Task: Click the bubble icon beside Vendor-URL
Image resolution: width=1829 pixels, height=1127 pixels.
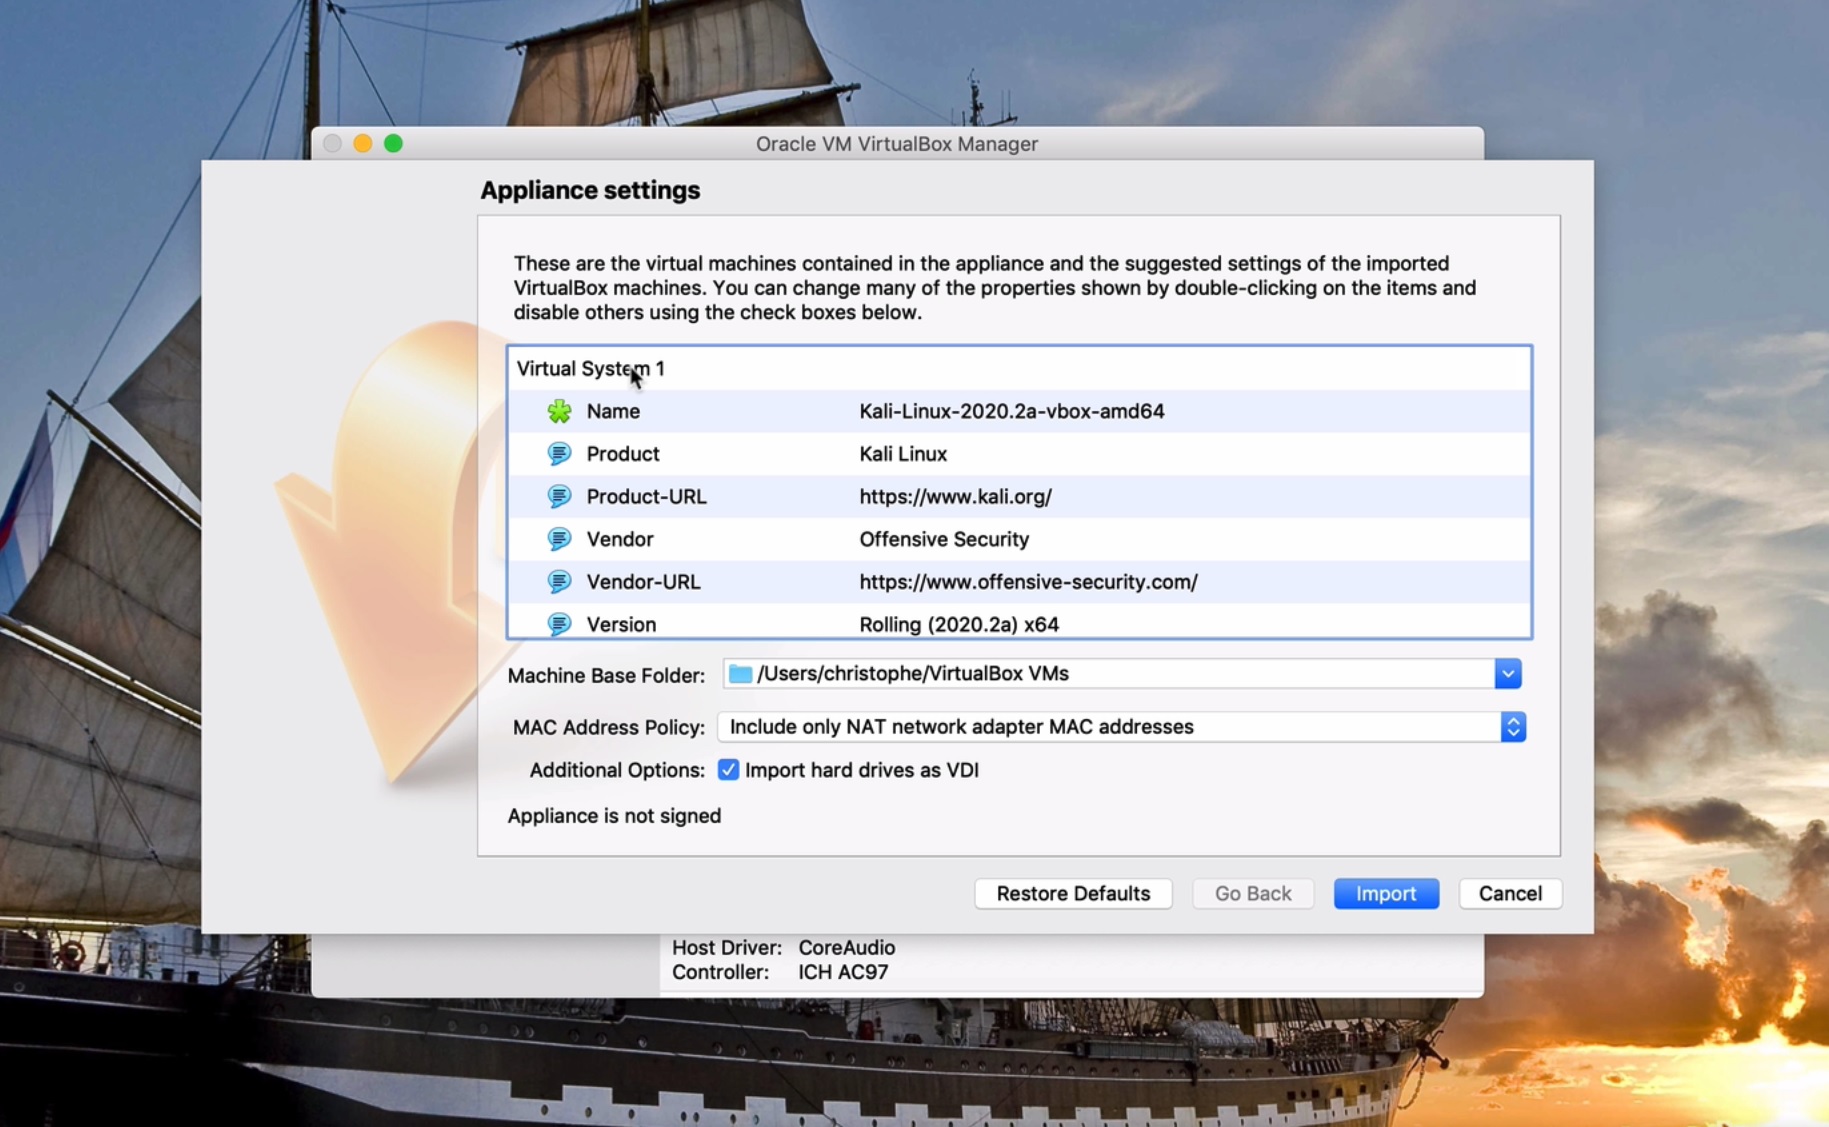Action: coord(559,581)
